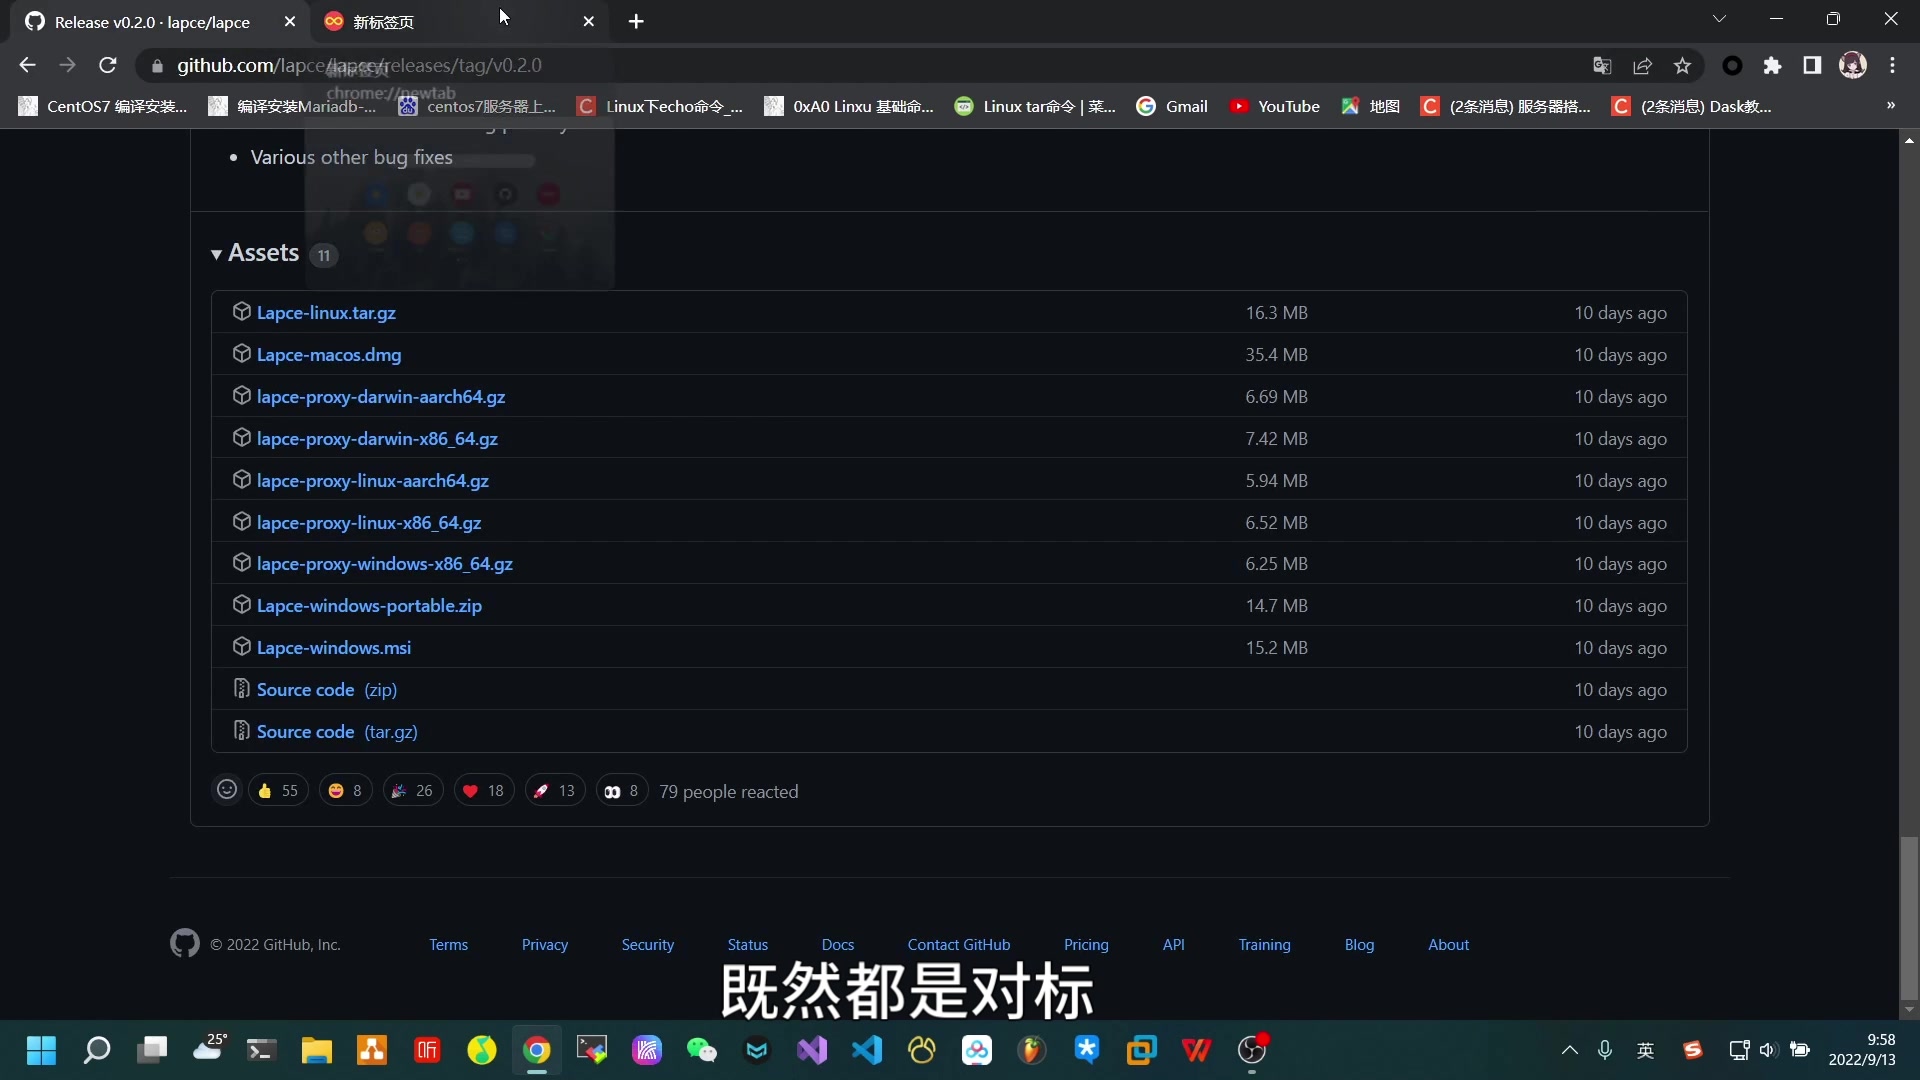1920x1080 pixels.
Task: Expand the Assets section disclosure triangle
Action: click(215, 253)
